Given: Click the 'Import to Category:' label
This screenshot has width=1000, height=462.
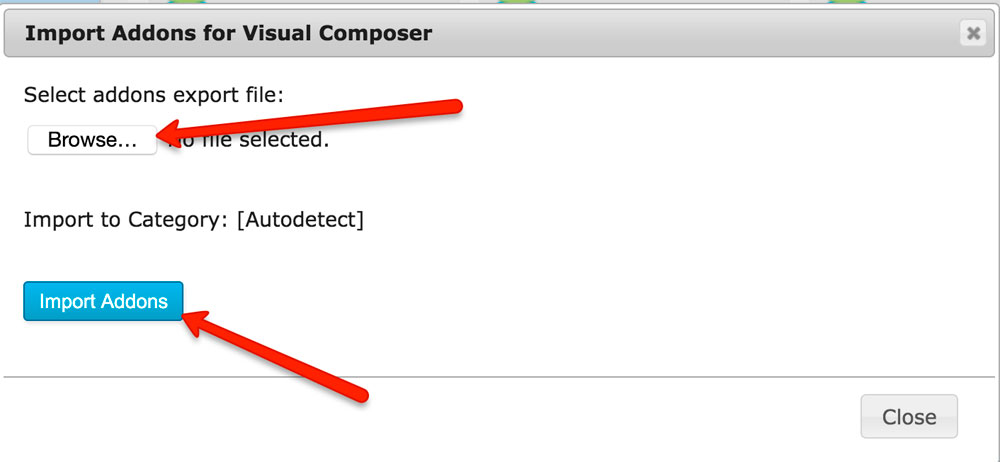Looking at the screenshot, I should [126, 220].
